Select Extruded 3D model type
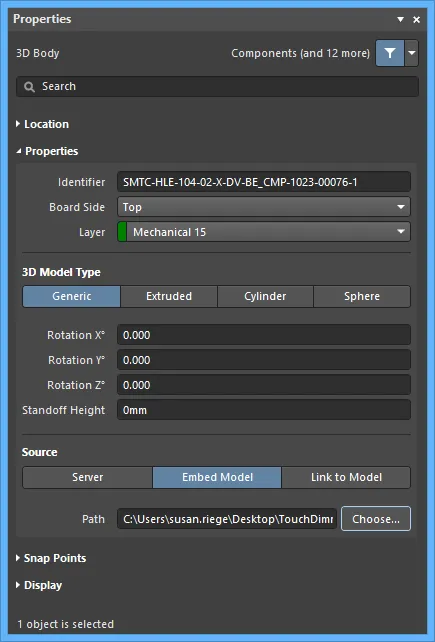 pos(169,296)
